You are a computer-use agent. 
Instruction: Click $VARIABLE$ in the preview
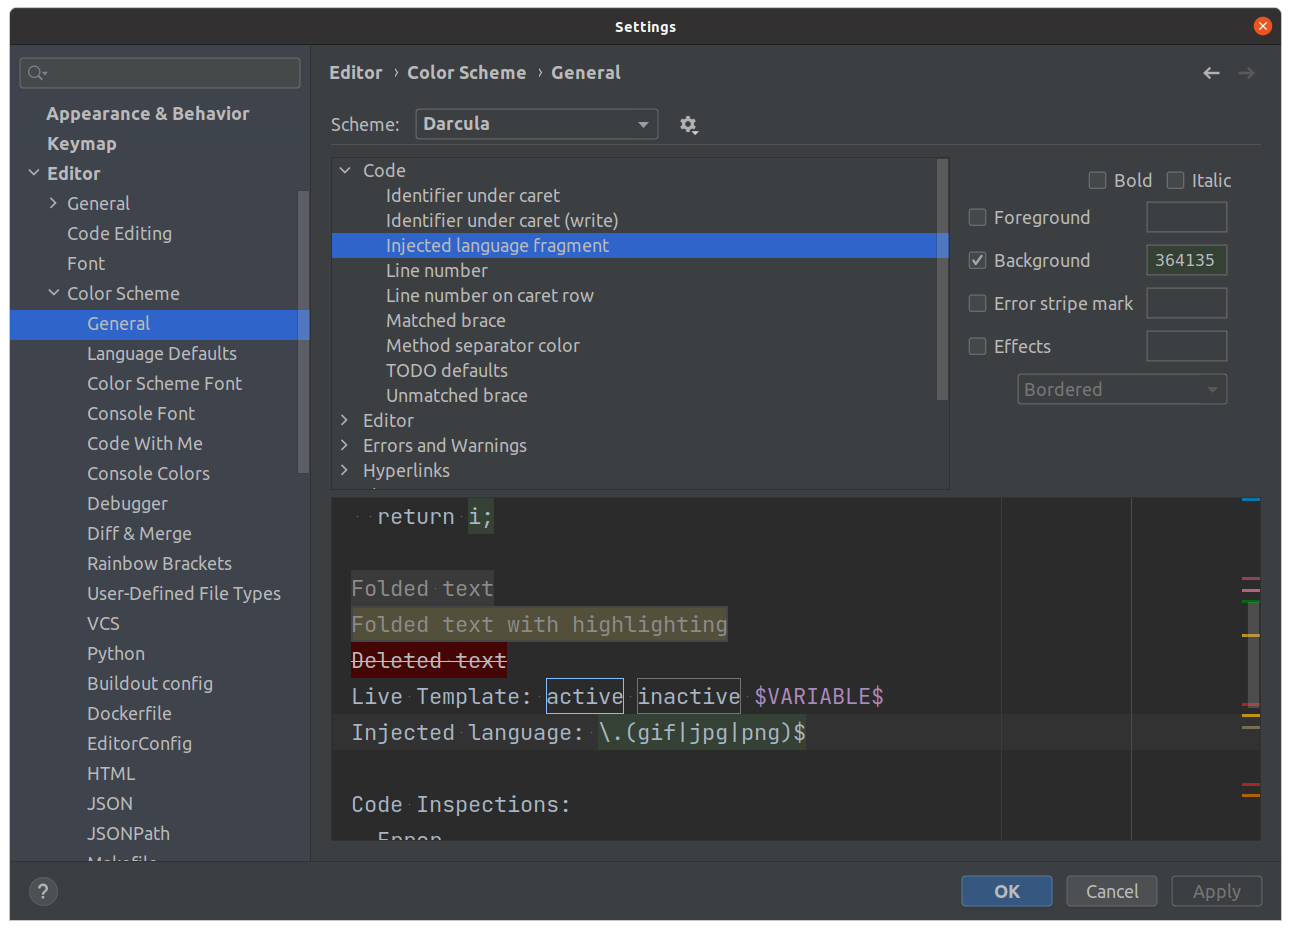point(819,696)
